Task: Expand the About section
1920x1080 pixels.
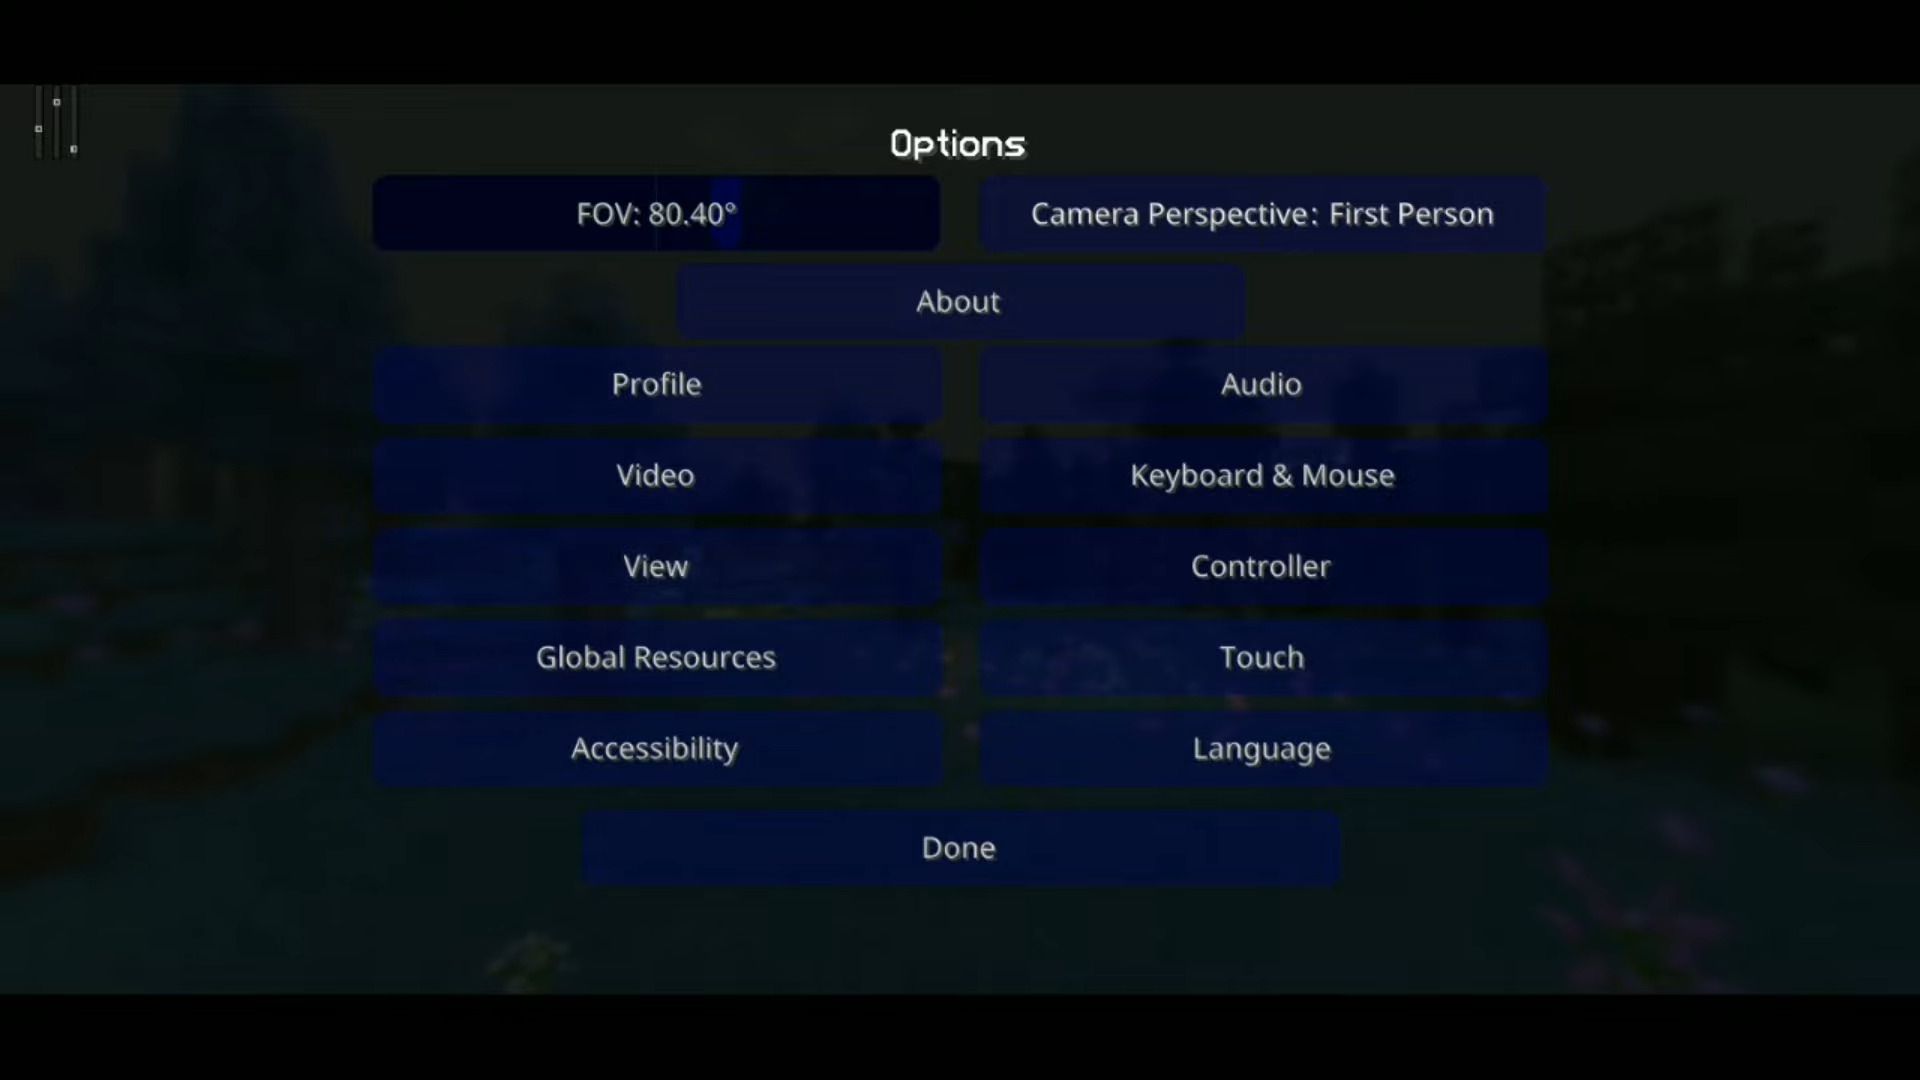Action: click(x=959, y=301)
